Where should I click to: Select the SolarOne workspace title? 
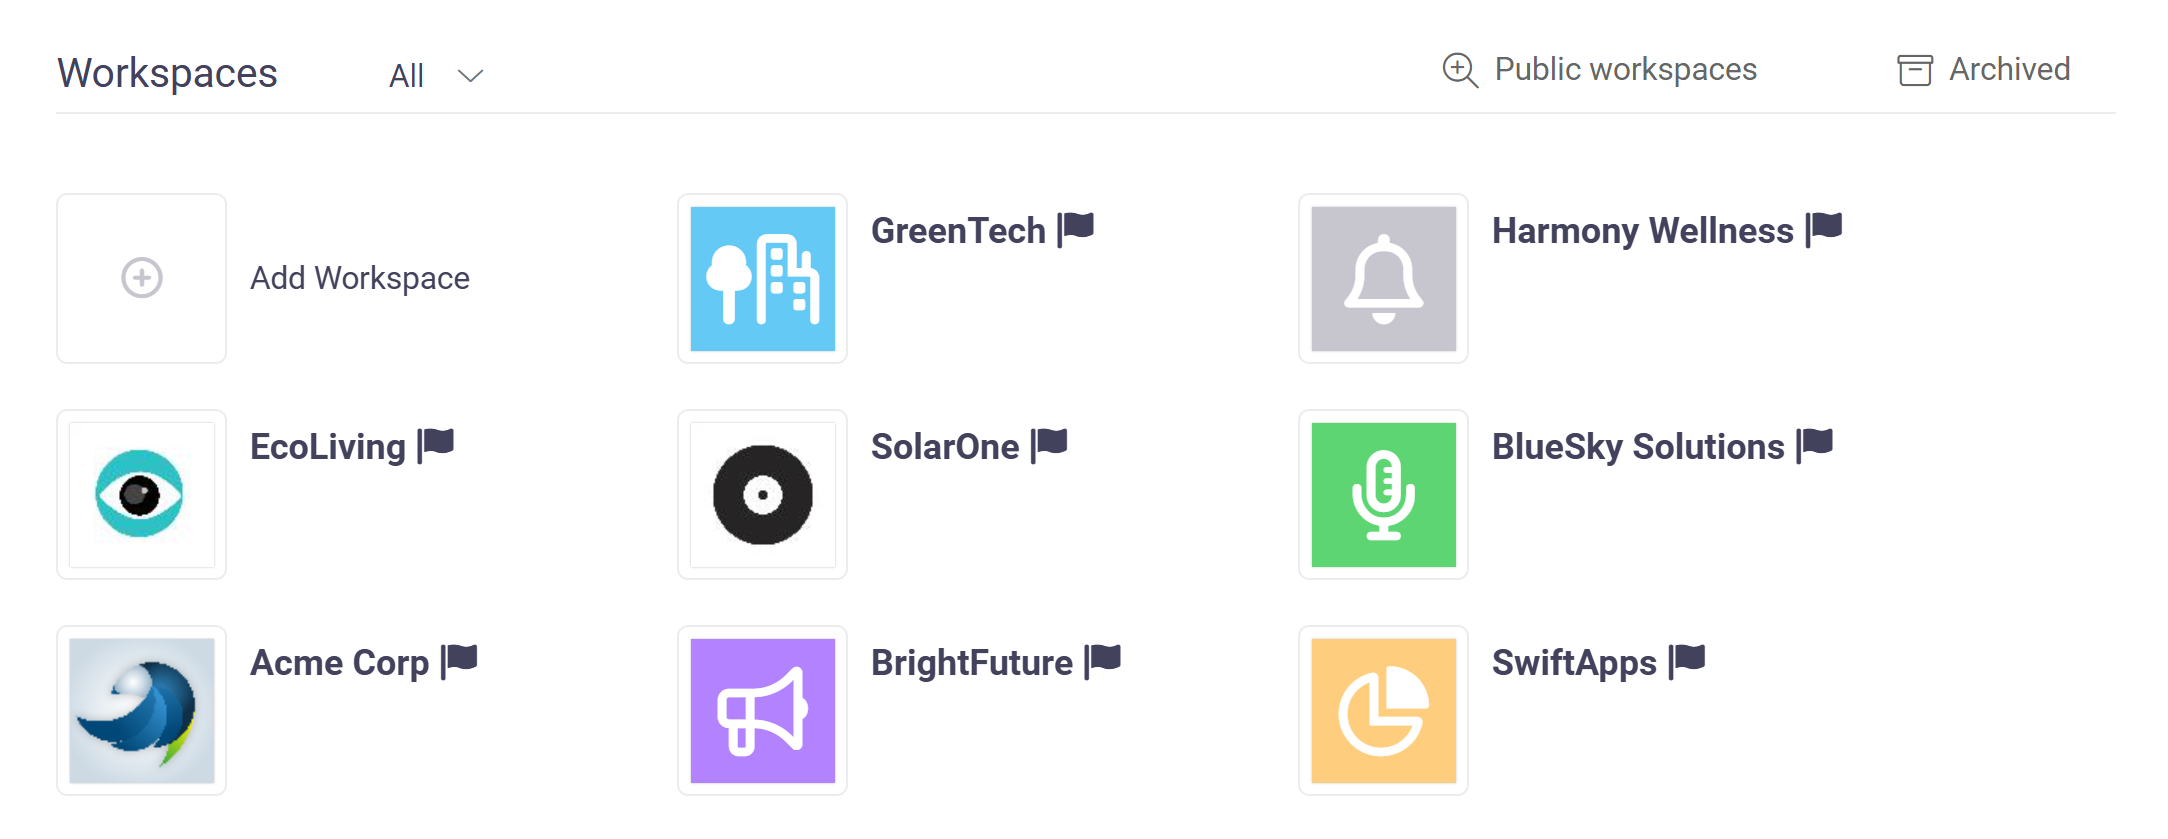click(944, 447)
